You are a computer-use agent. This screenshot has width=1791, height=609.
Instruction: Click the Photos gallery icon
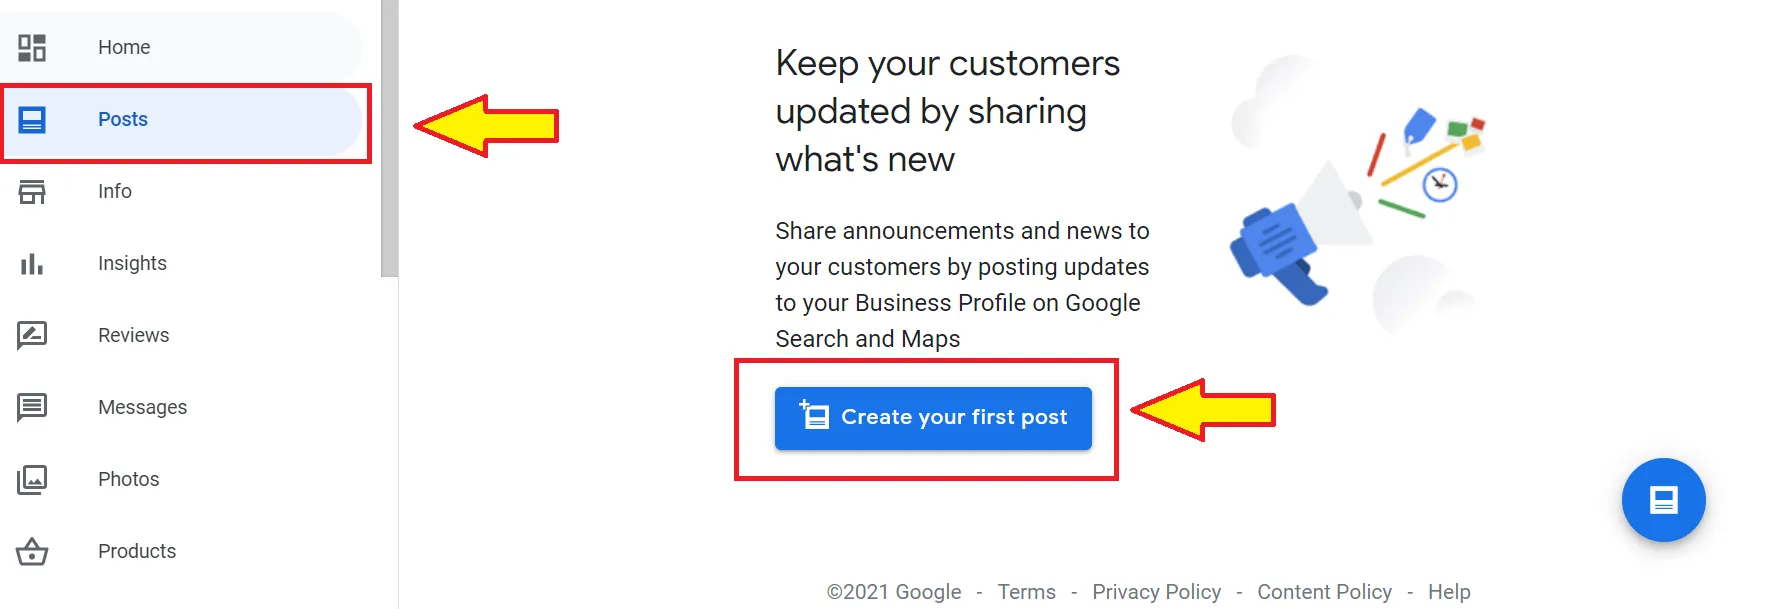32,479
